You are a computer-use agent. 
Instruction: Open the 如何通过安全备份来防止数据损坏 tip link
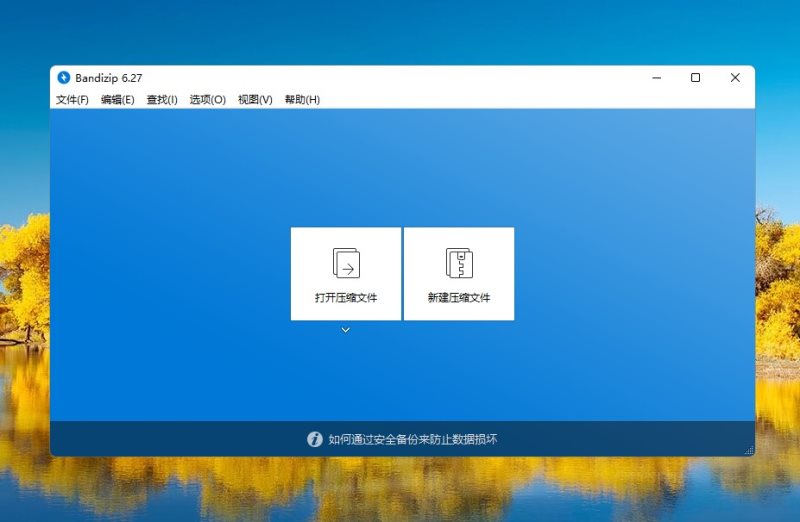[x=412, y=439]
